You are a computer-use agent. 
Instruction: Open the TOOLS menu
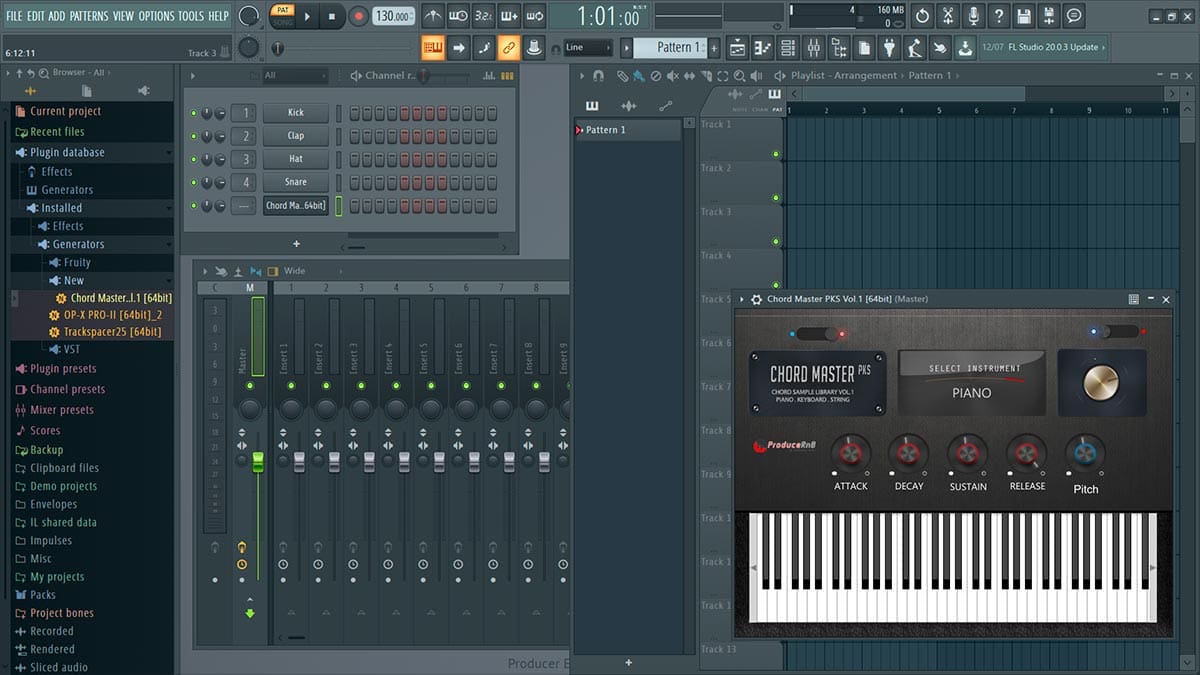(190, 16)
